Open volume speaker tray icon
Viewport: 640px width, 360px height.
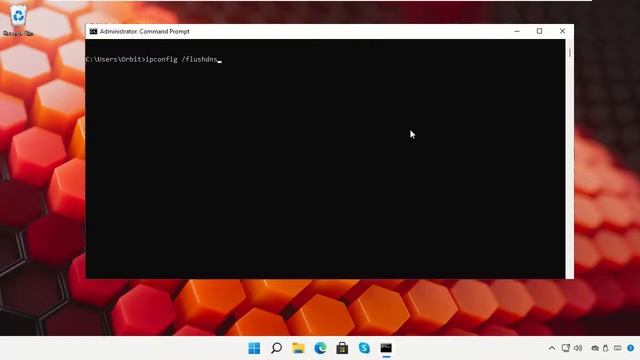578,348
